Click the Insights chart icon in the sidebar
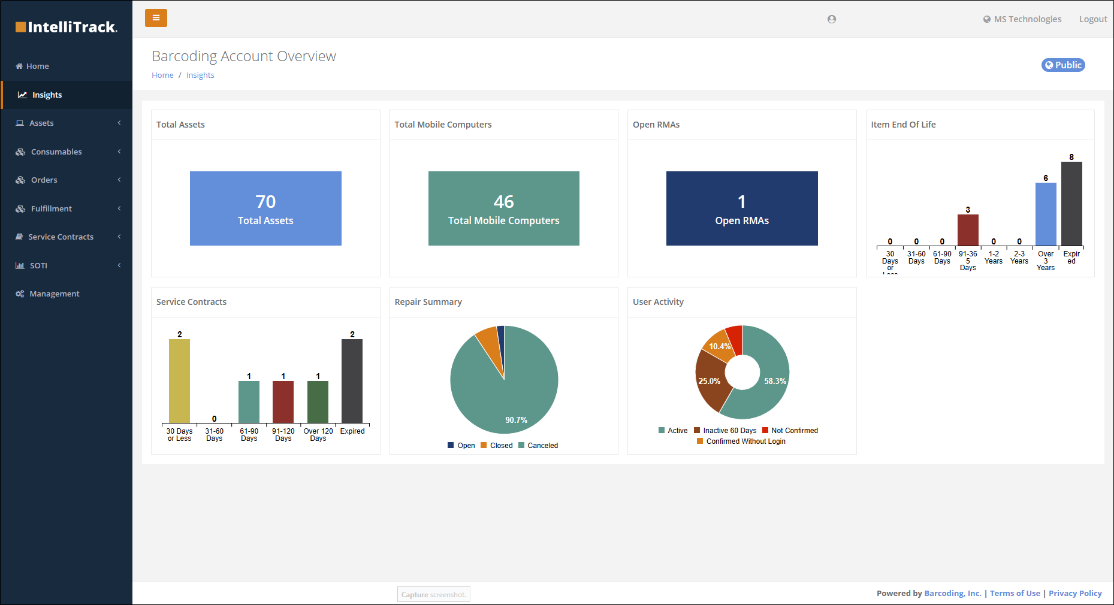Viewport: 1114px width, 605px height. click(x=22, y=94)
